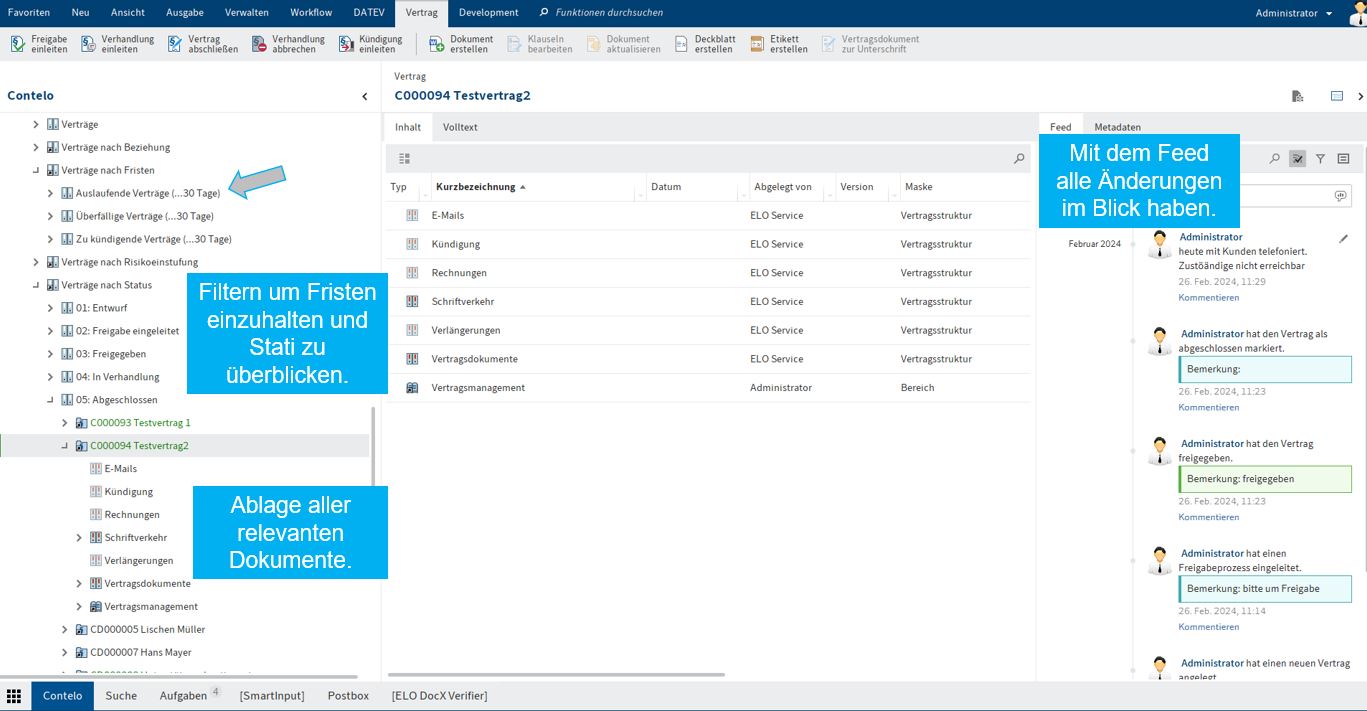Open the feed filter funnel
Image resolution: width=1367 pixels, height=711 pixels.
(1320, 158)
